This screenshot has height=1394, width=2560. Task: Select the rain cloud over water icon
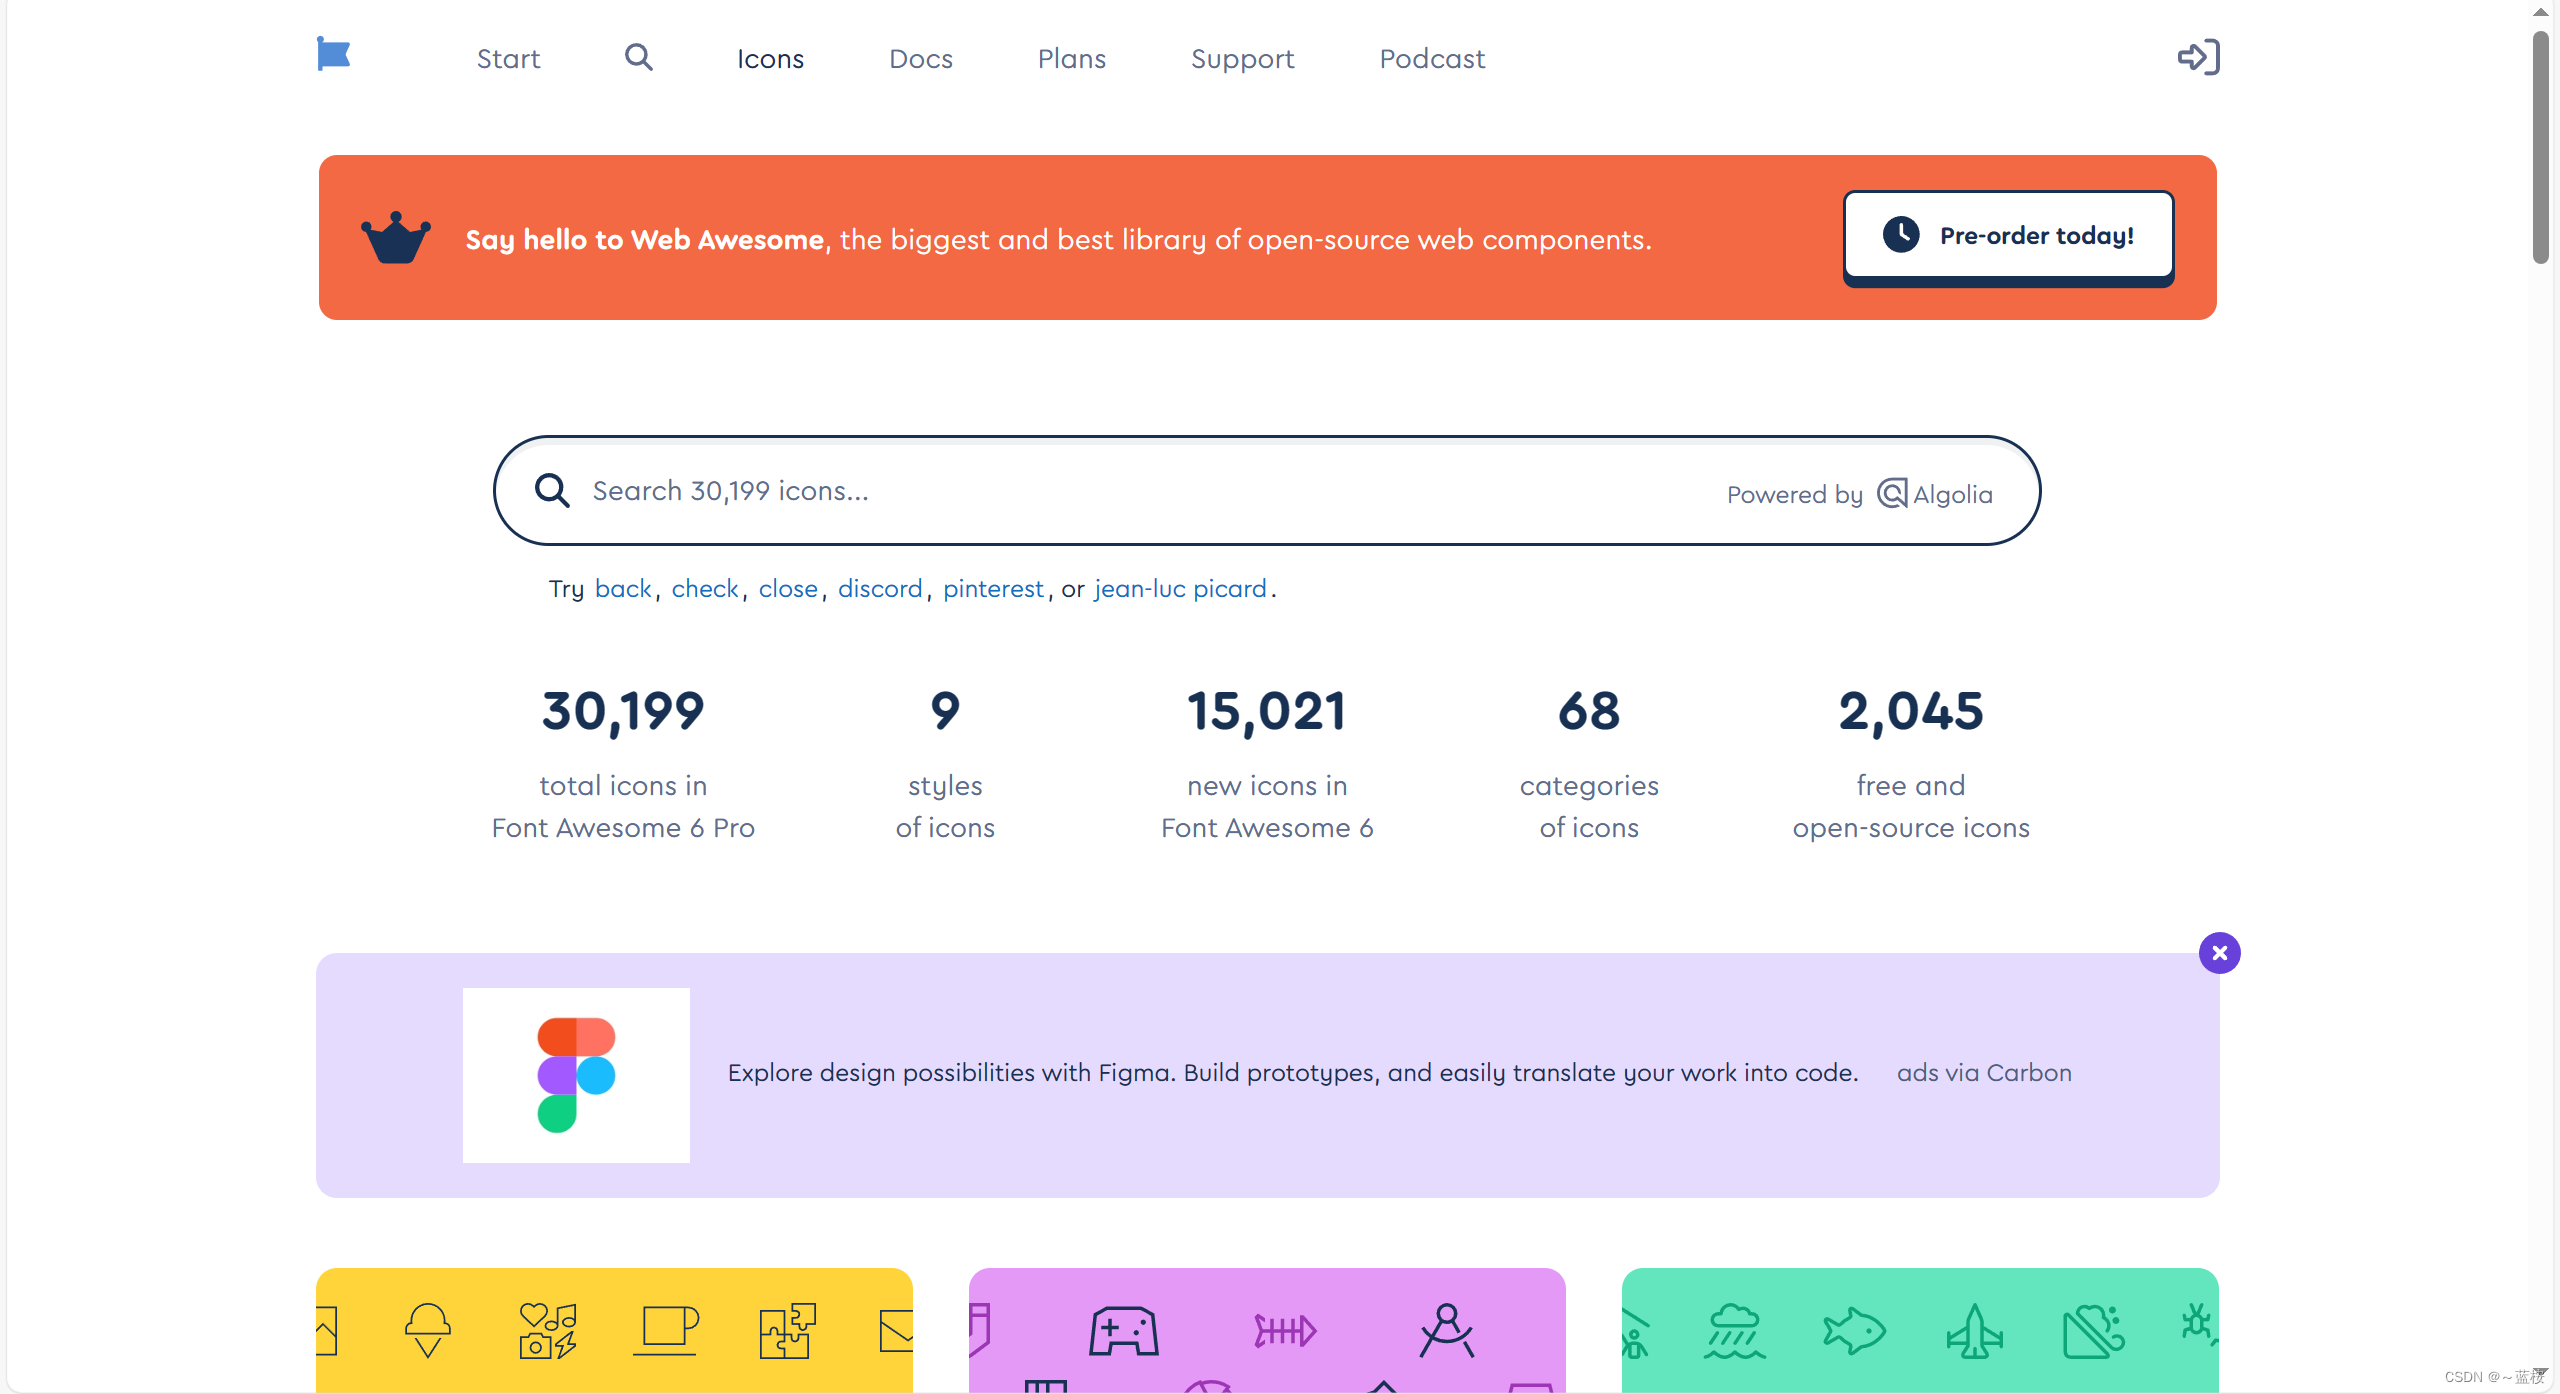tap(1735, 1331)
